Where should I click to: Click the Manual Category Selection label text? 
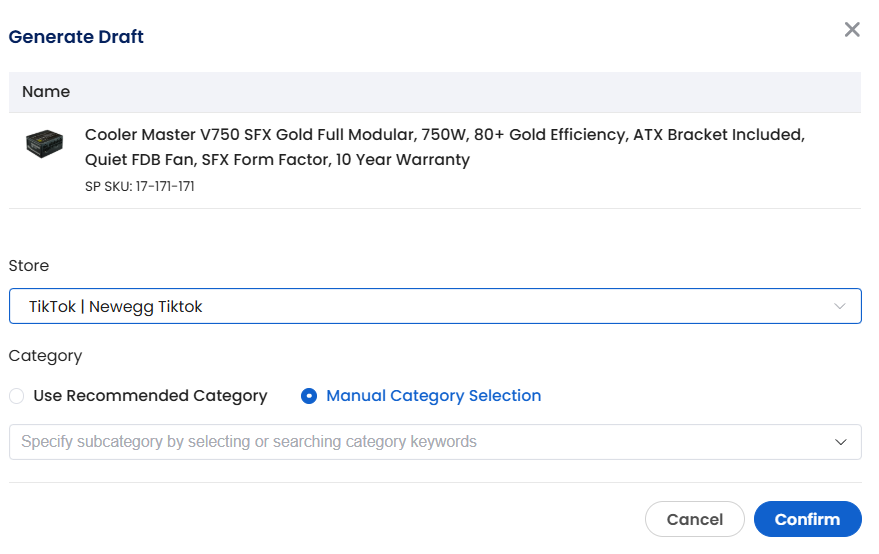tap(433, 396)
